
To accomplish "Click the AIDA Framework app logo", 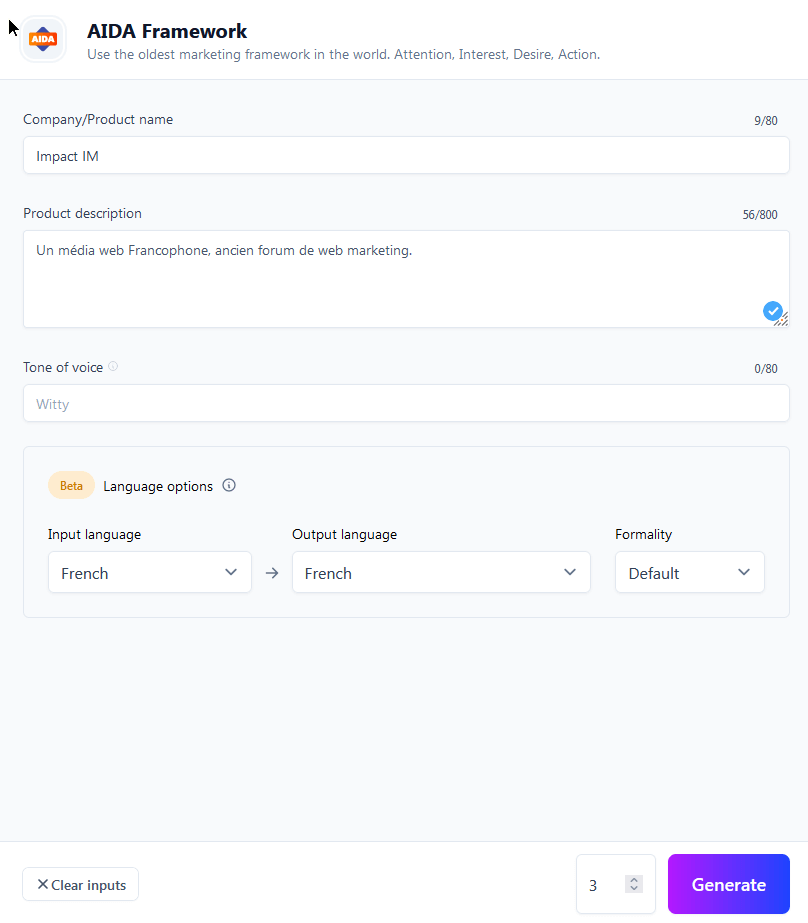I will click(x=42, y=39).
